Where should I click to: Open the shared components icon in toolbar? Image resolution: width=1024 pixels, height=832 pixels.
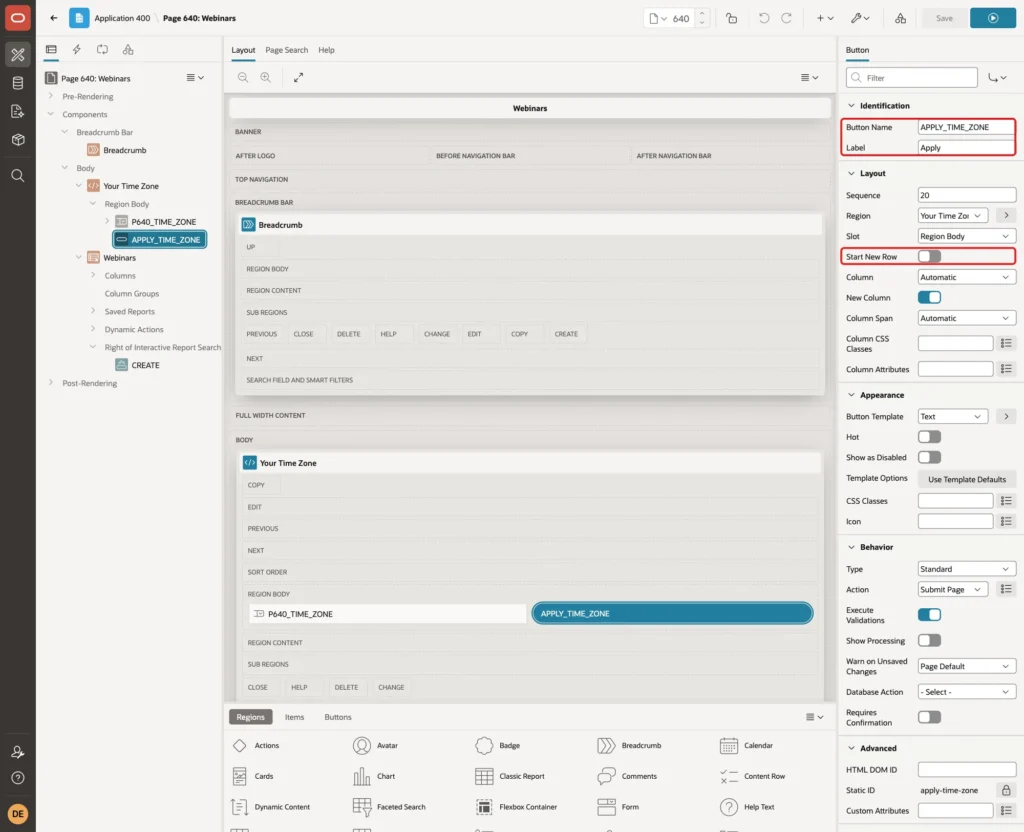pos(900,18)
